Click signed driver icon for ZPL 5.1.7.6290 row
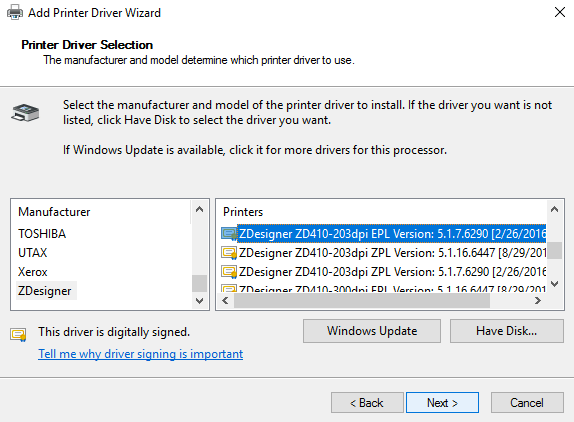The width and height of the screenshot is (574, 422). pos(229,272)
